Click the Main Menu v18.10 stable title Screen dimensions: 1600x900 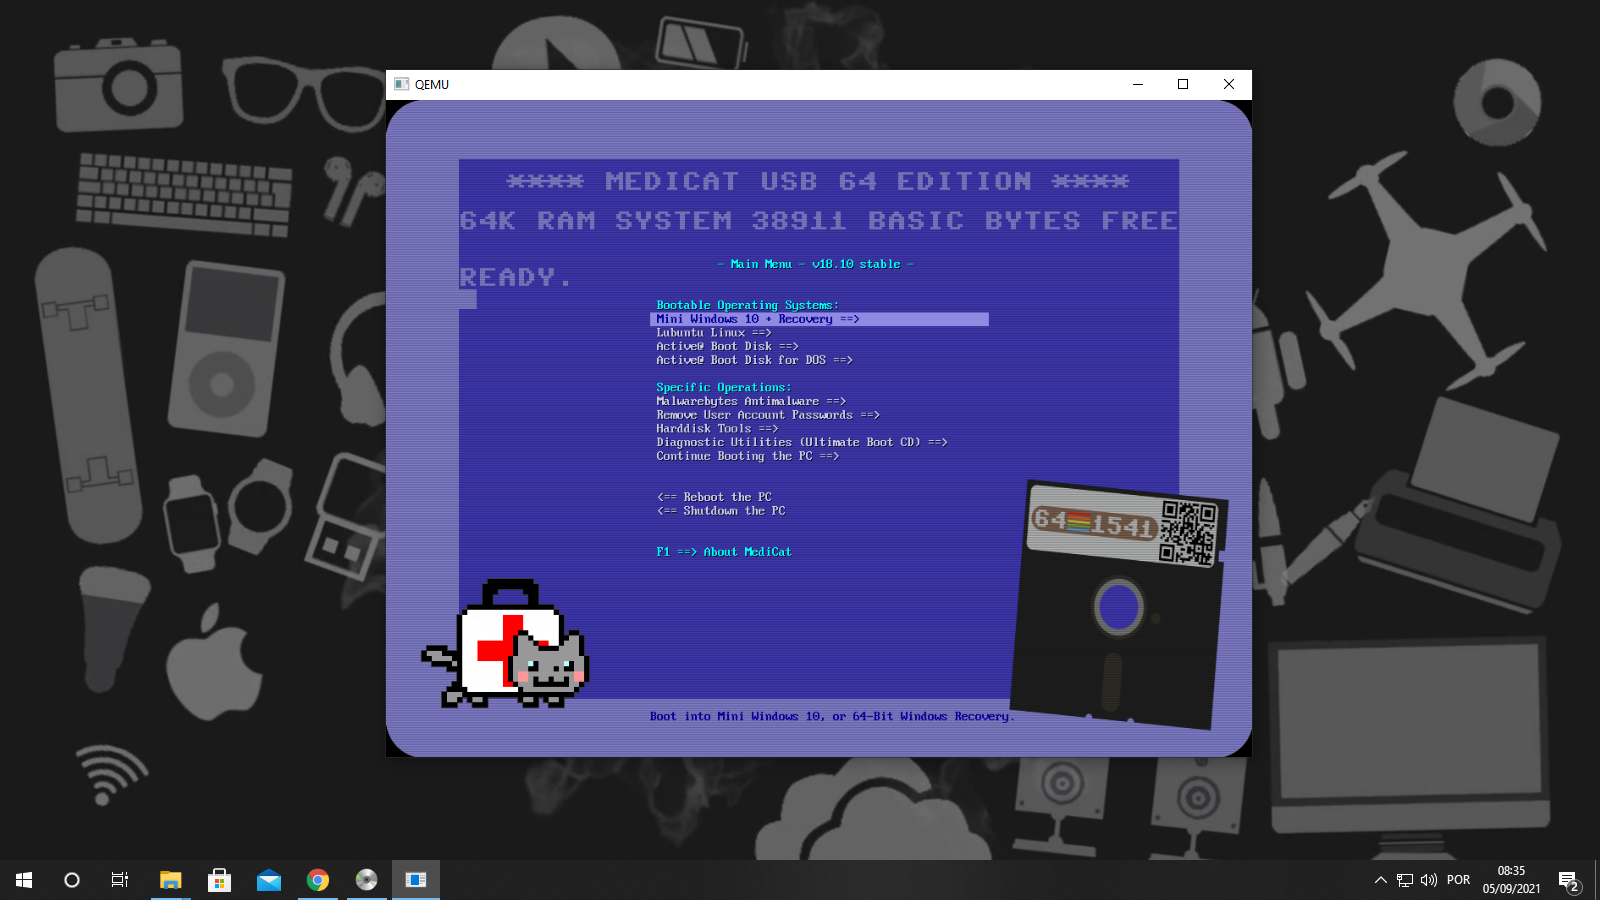click(x=815, y=264)
